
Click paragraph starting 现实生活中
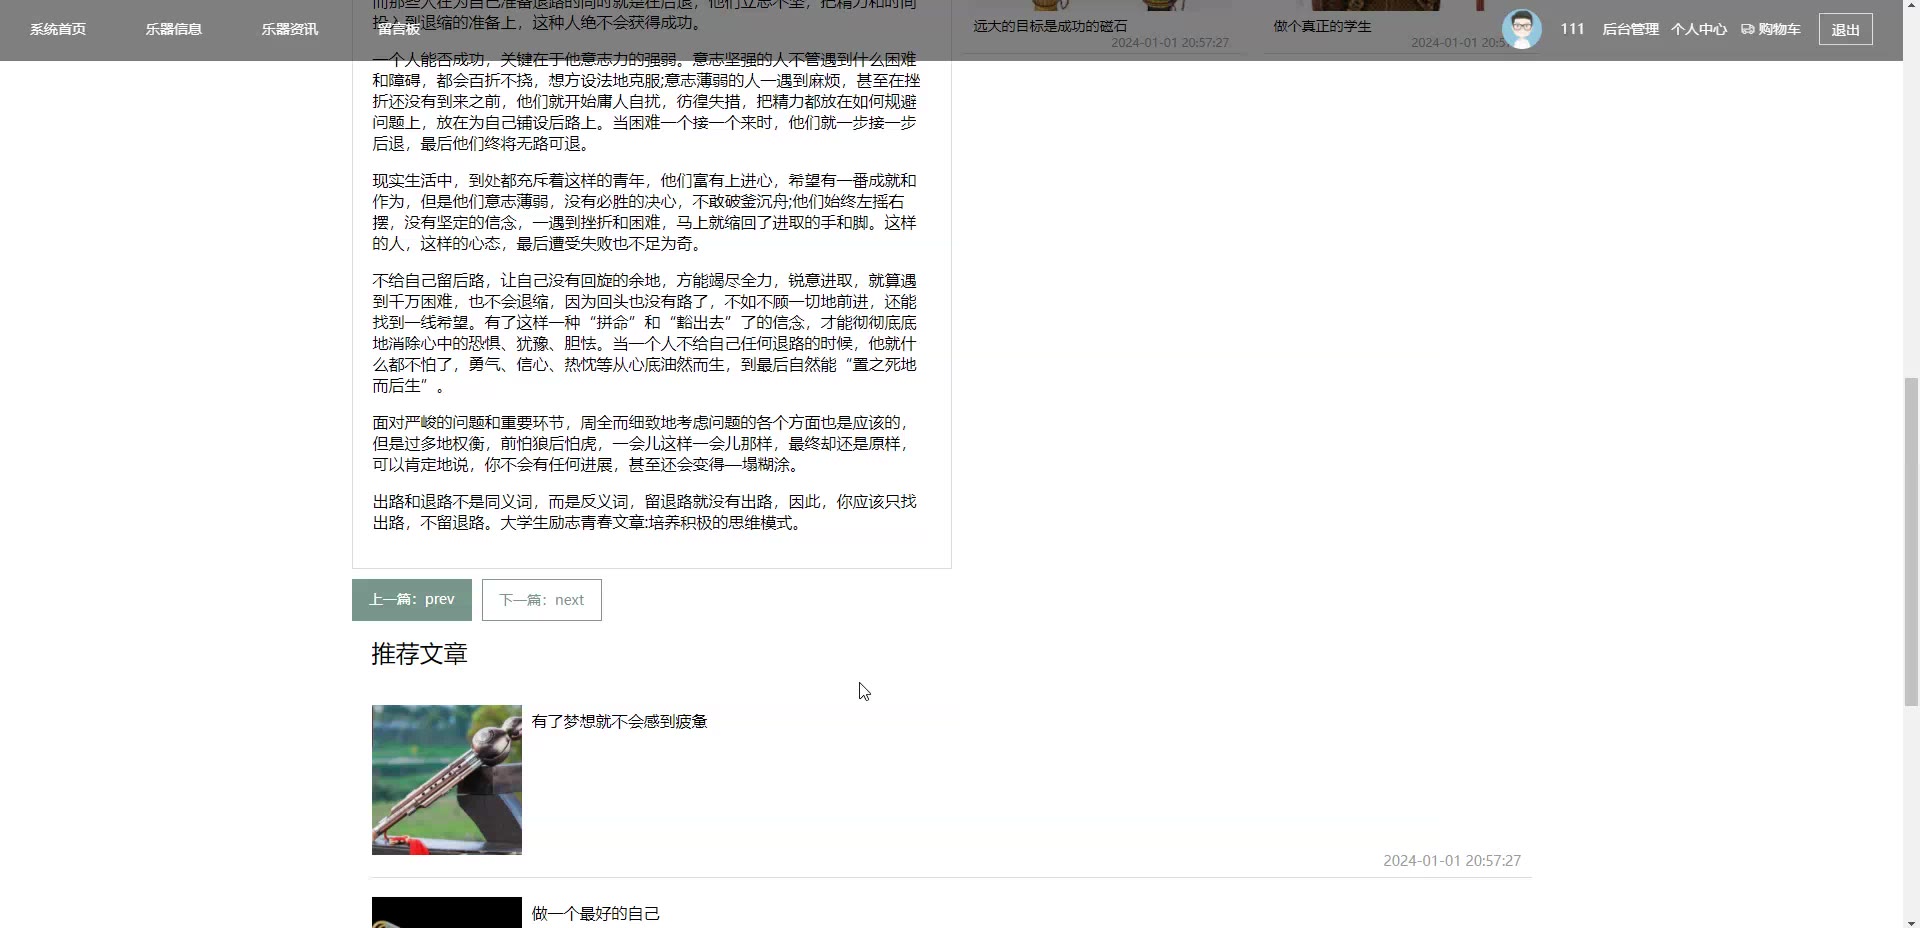tap(645, 212)
